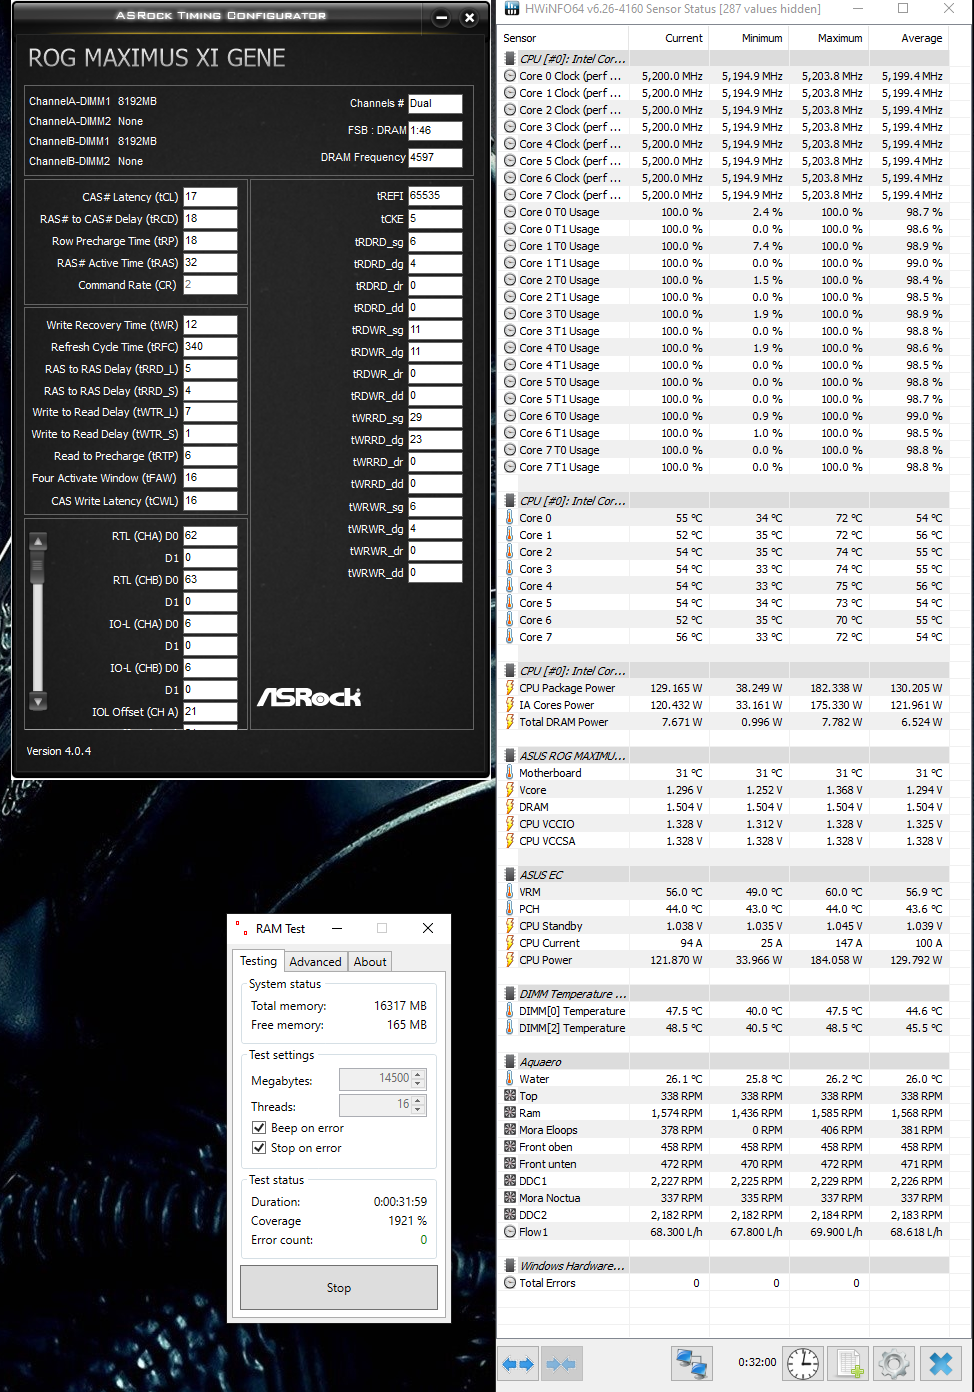Screen dimensions: 974x1392
Task: Click the Core 0 temperature thermometer icon
Action: [x=510, y=518]
